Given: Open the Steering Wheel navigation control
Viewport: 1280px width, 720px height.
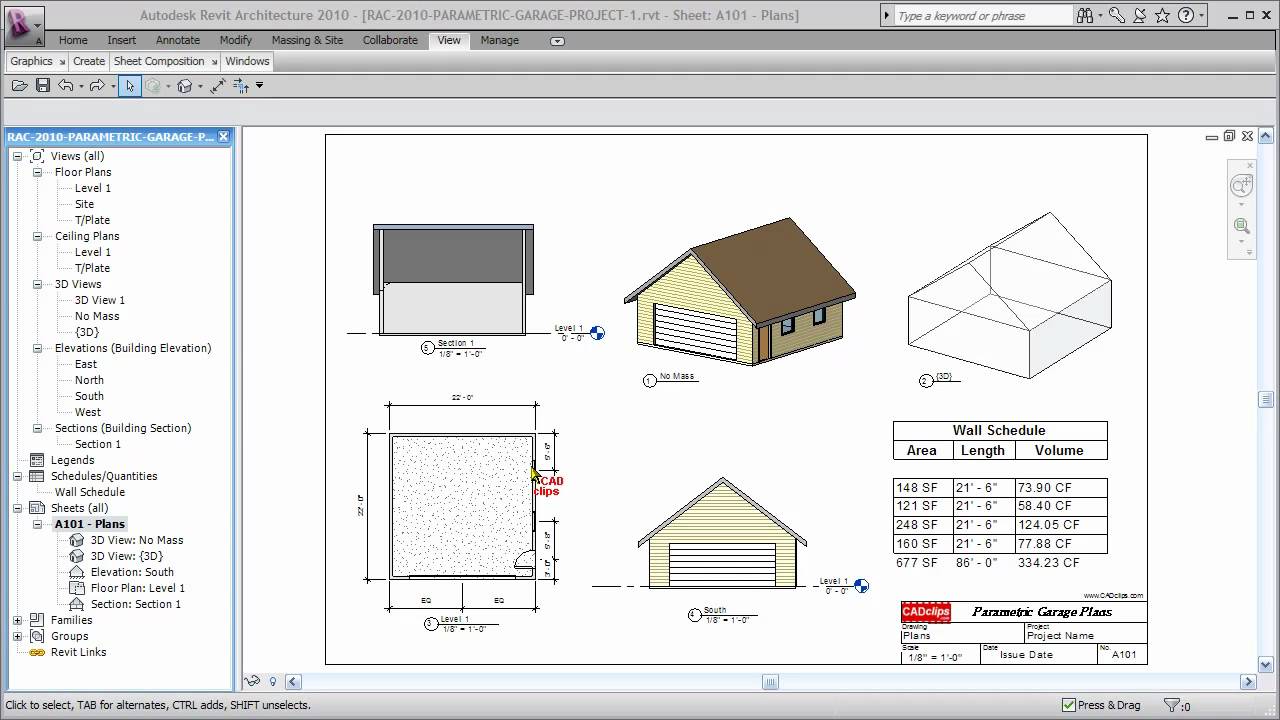Looking at the screenshot, I should click(x=1242, y=186).
